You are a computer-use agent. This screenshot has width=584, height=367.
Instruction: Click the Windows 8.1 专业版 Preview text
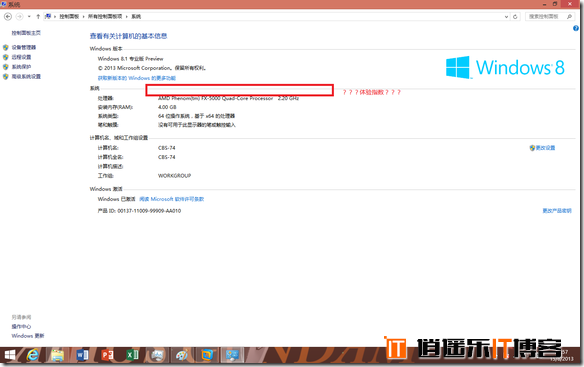coord(131,58)
